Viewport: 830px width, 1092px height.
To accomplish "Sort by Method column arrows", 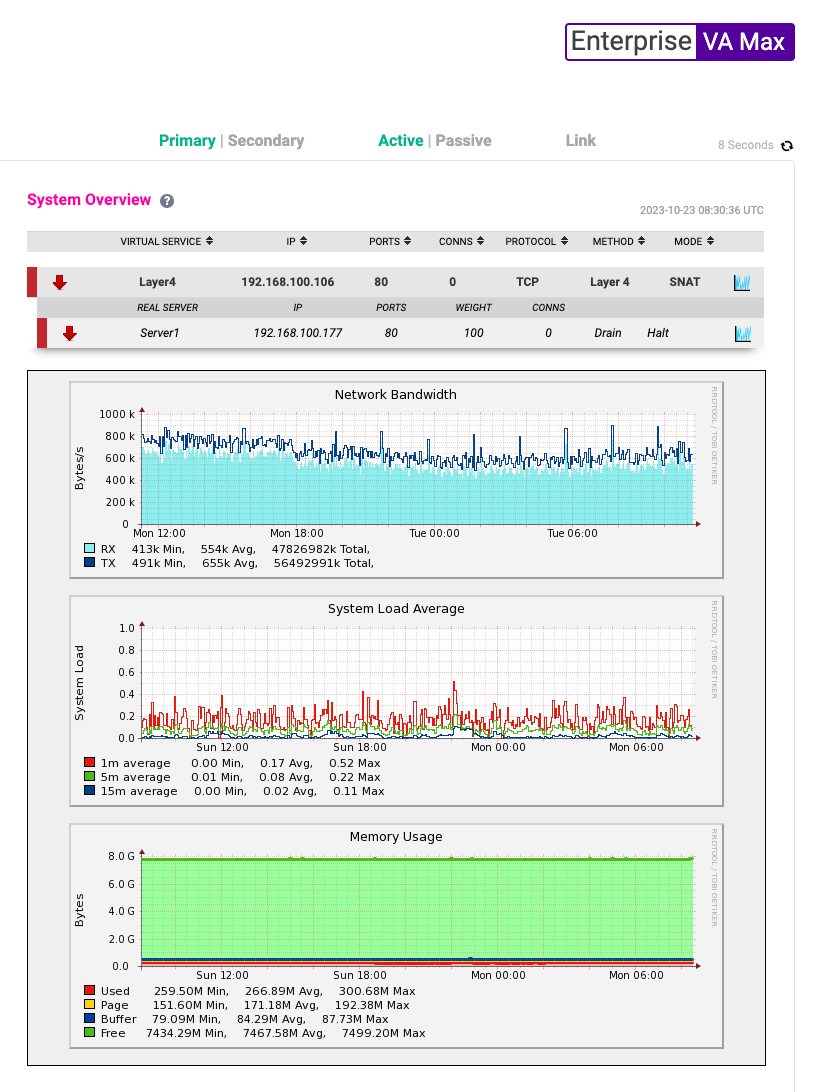I will pyautogui.click(x=641, y=241).
